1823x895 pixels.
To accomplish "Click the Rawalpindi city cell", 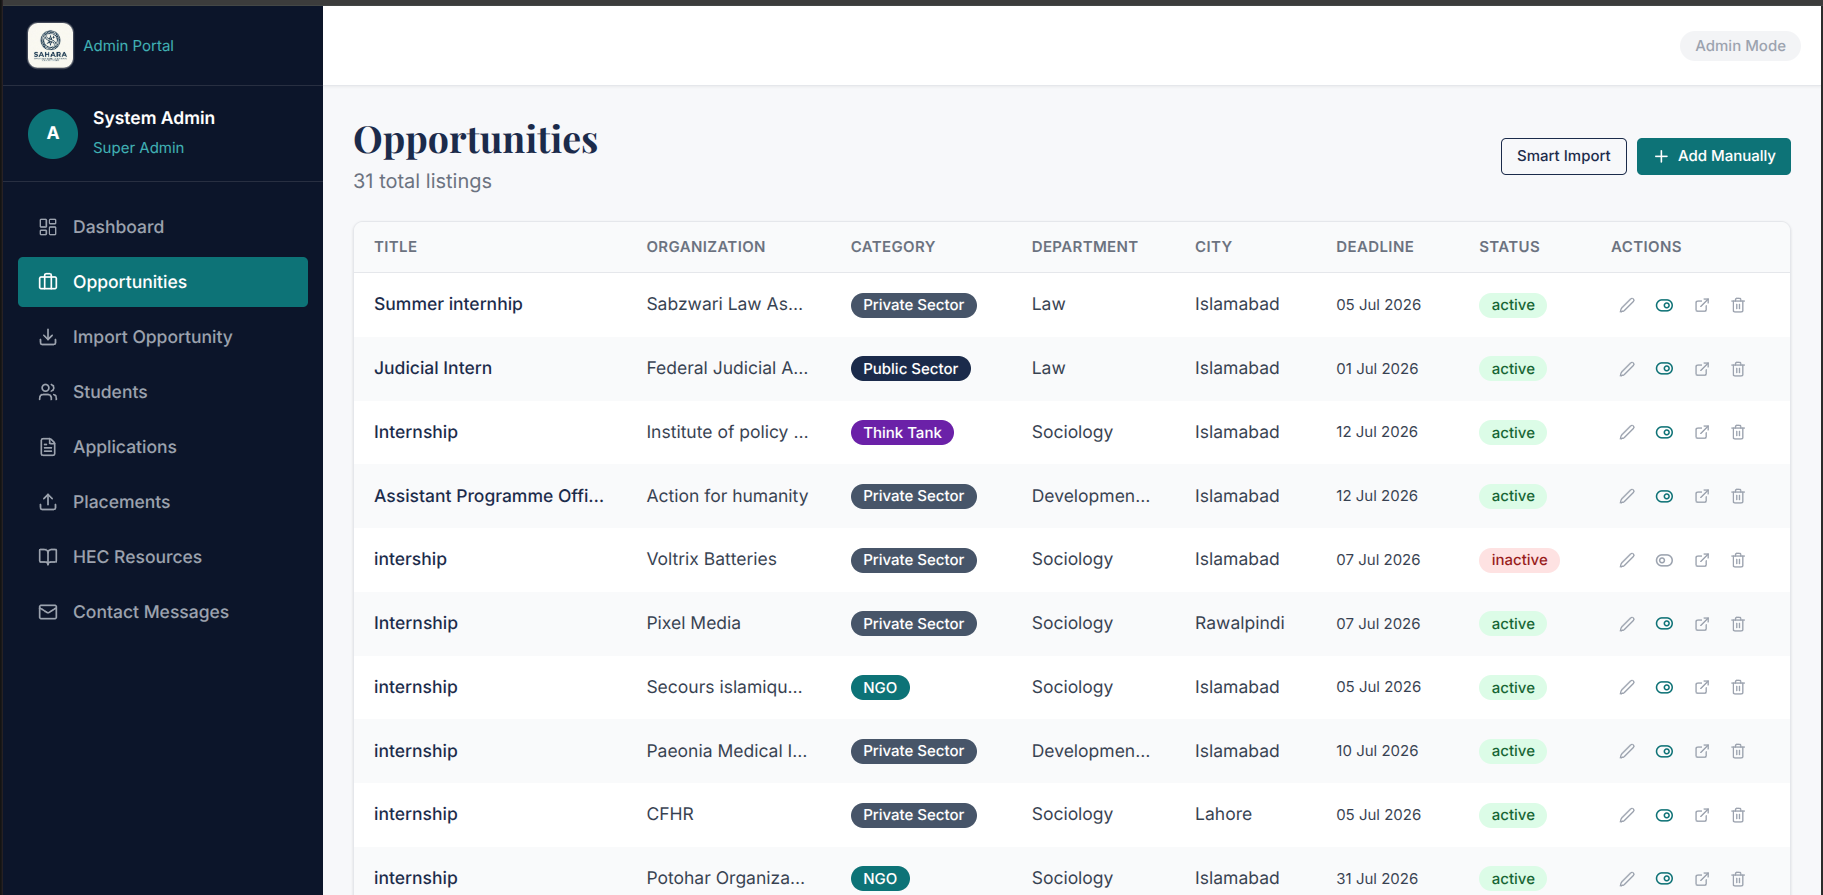I will 1239,623.
